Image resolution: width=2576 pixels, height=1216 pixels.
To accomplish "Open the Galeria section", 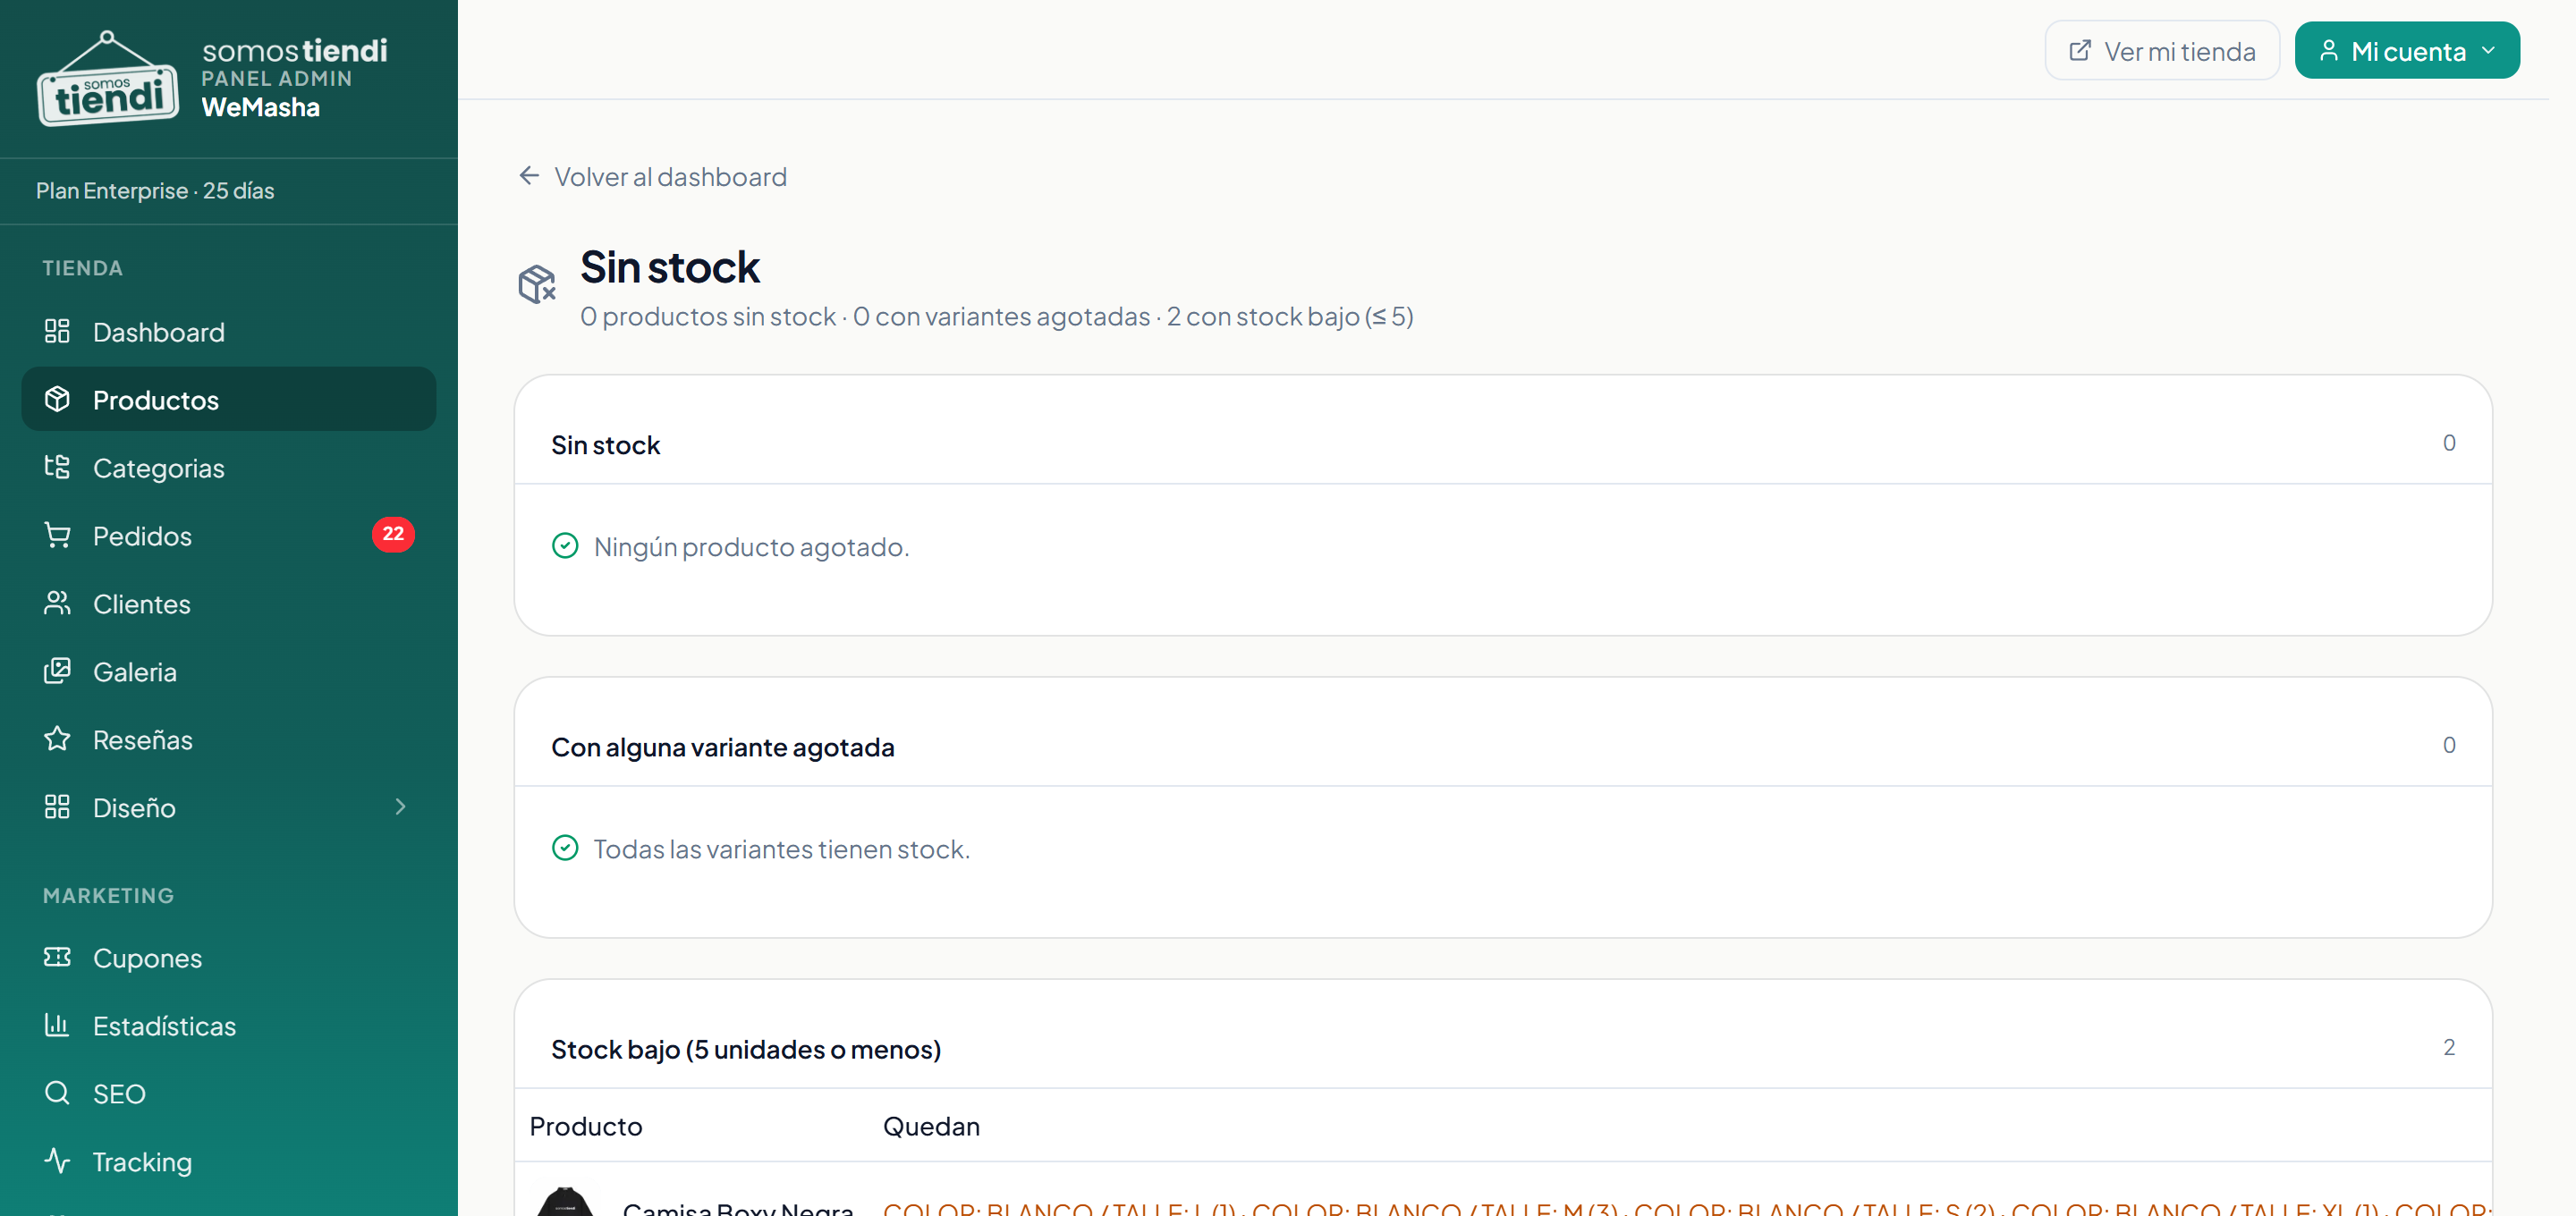I will (x=229, y=671).
